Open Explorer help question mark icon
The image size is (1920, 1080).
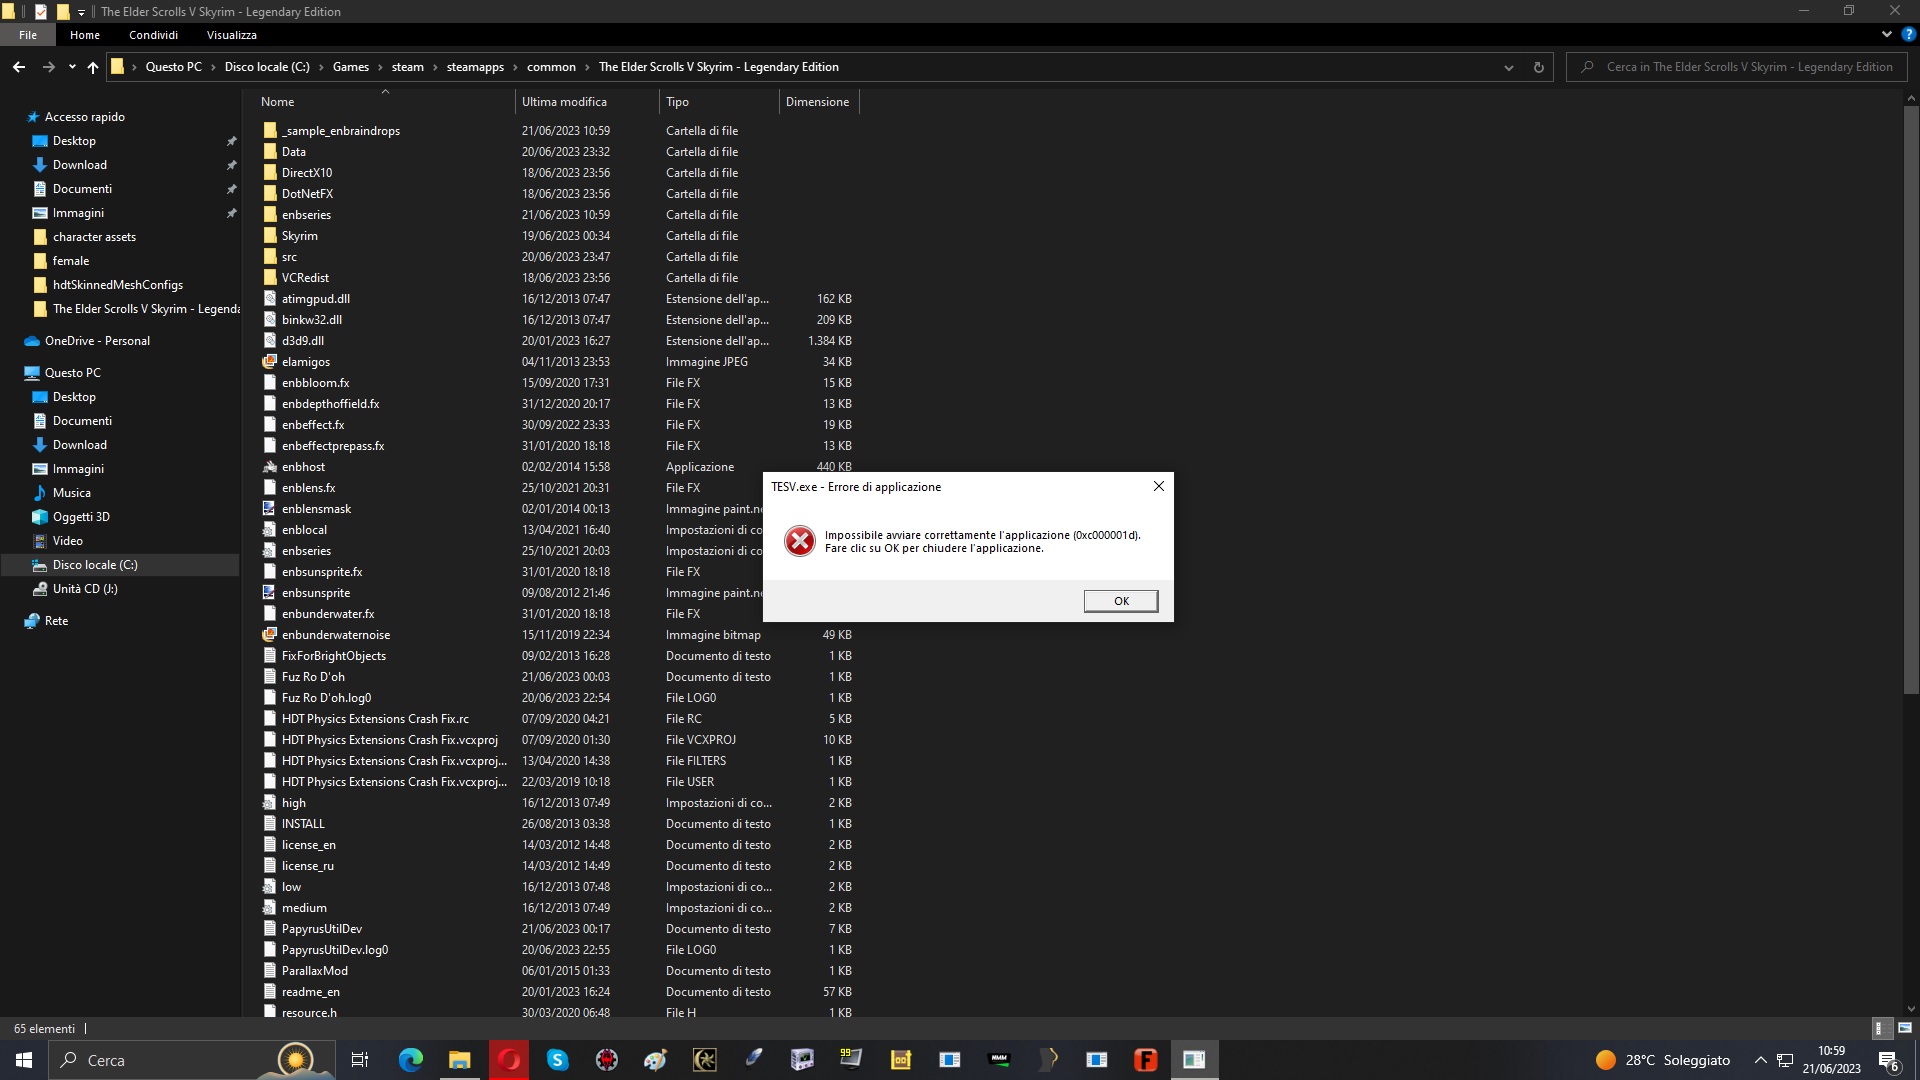point(1908,34)
